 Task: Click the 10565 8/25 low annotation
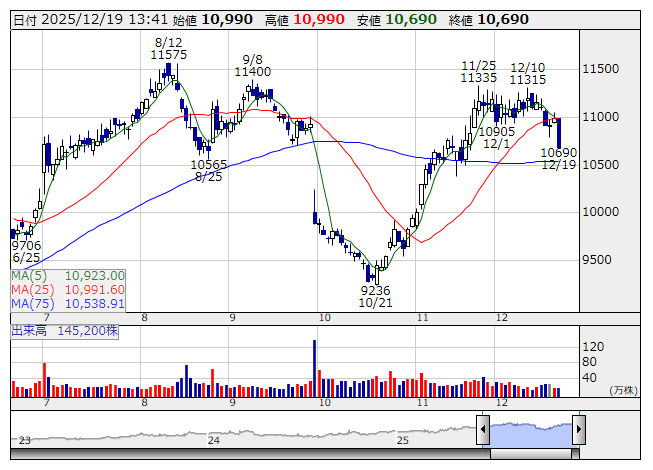(x=209, y=171)
